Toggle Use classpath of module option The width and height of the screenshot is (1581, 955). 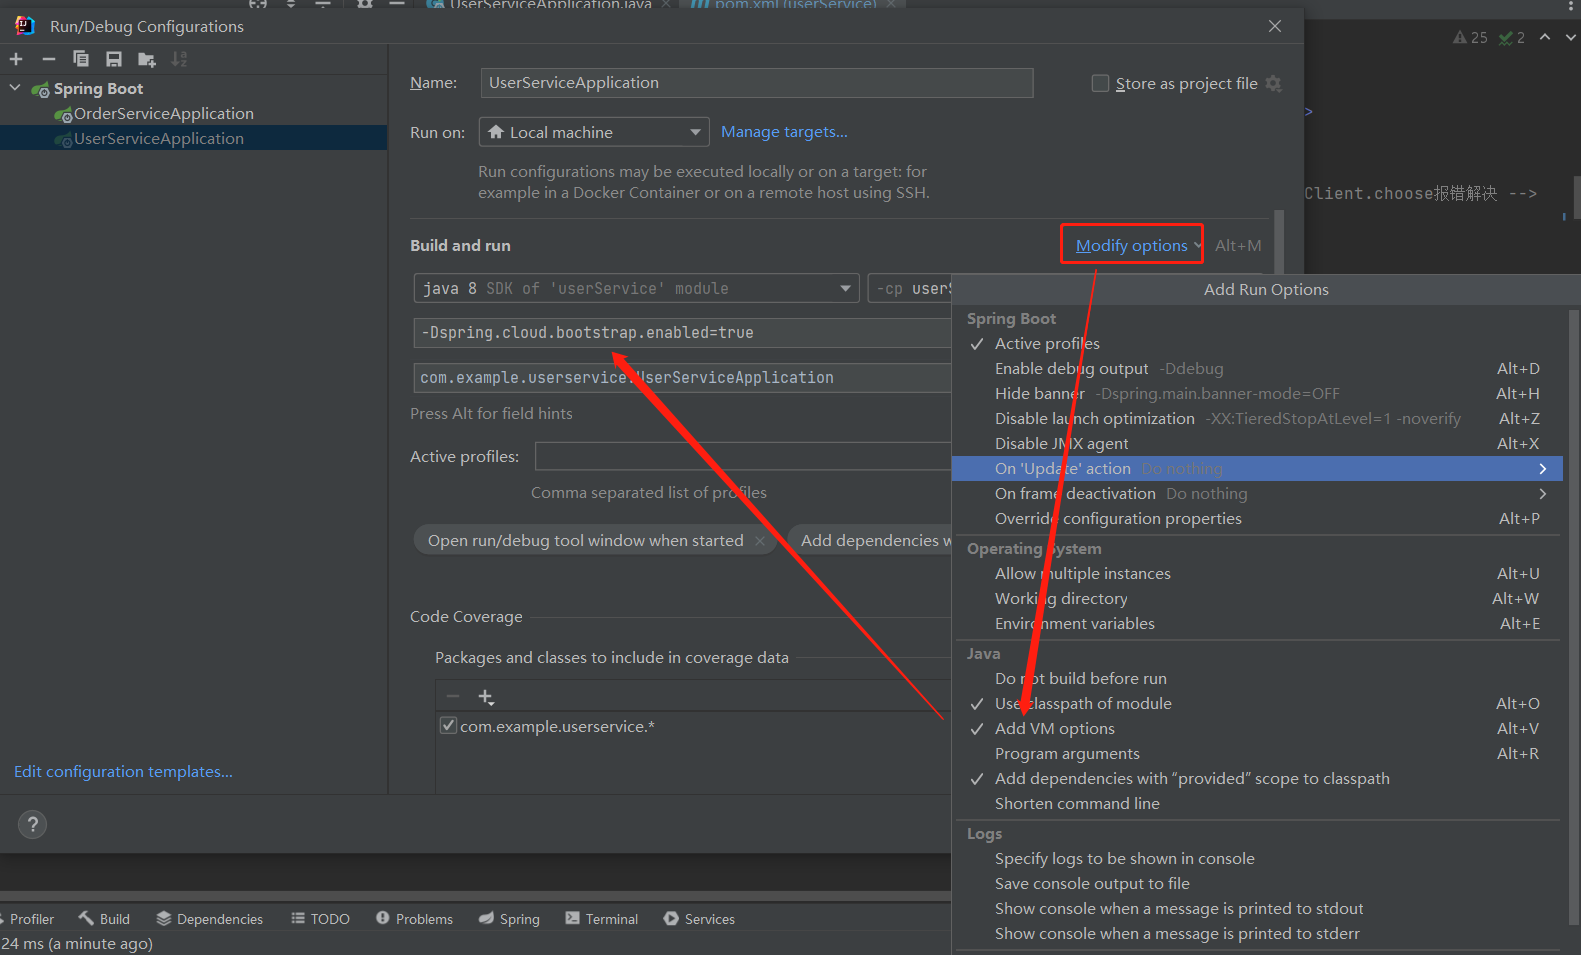point(1256,704)
